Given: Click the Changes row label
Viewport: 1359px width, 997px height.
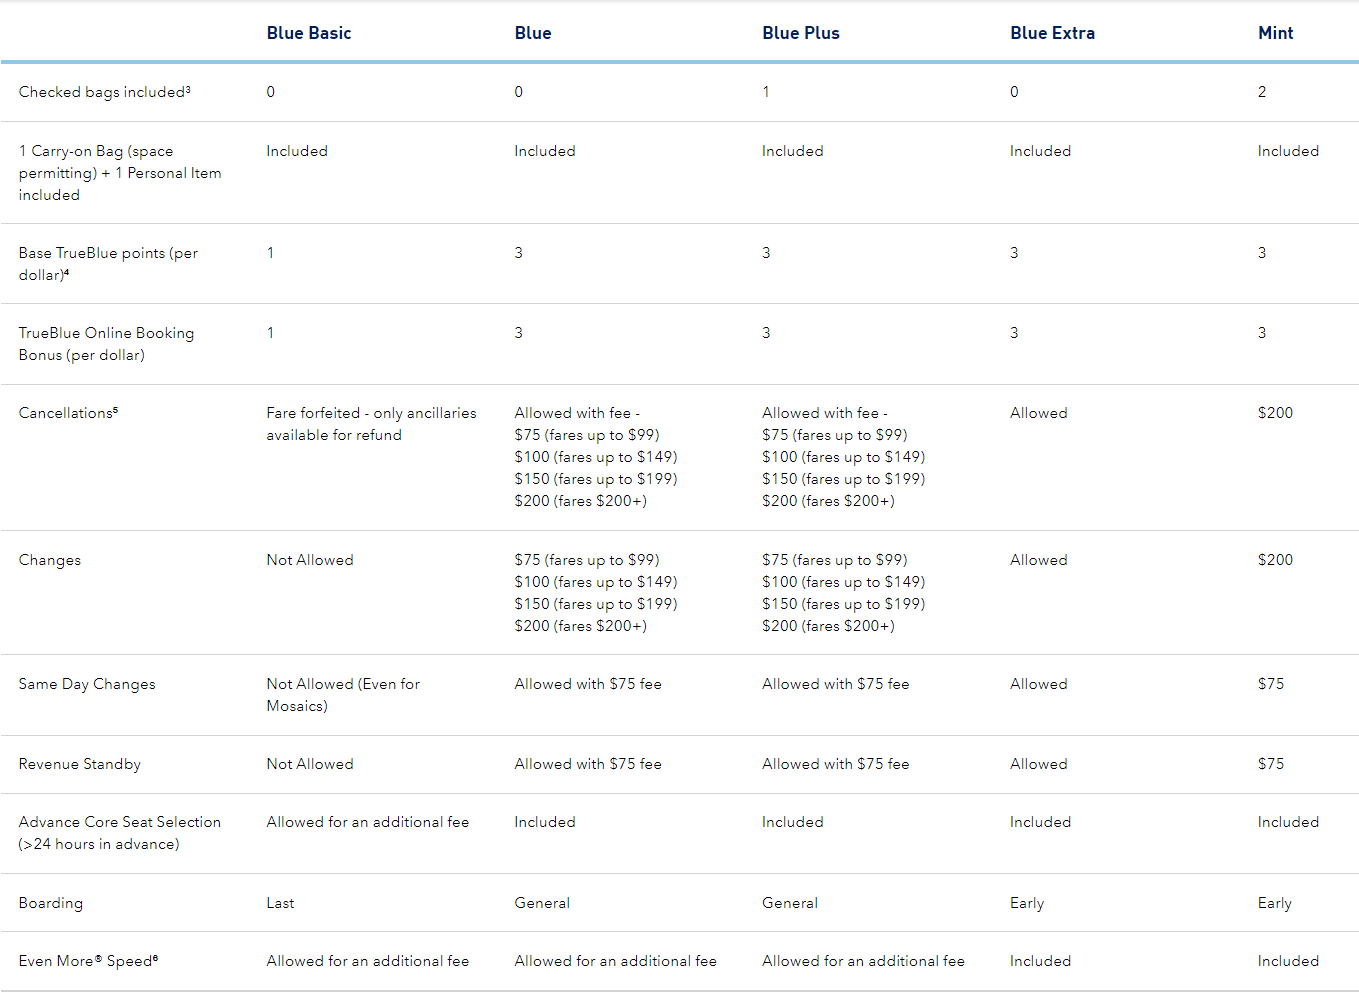Looking at the screenshot, I should 50,560.
